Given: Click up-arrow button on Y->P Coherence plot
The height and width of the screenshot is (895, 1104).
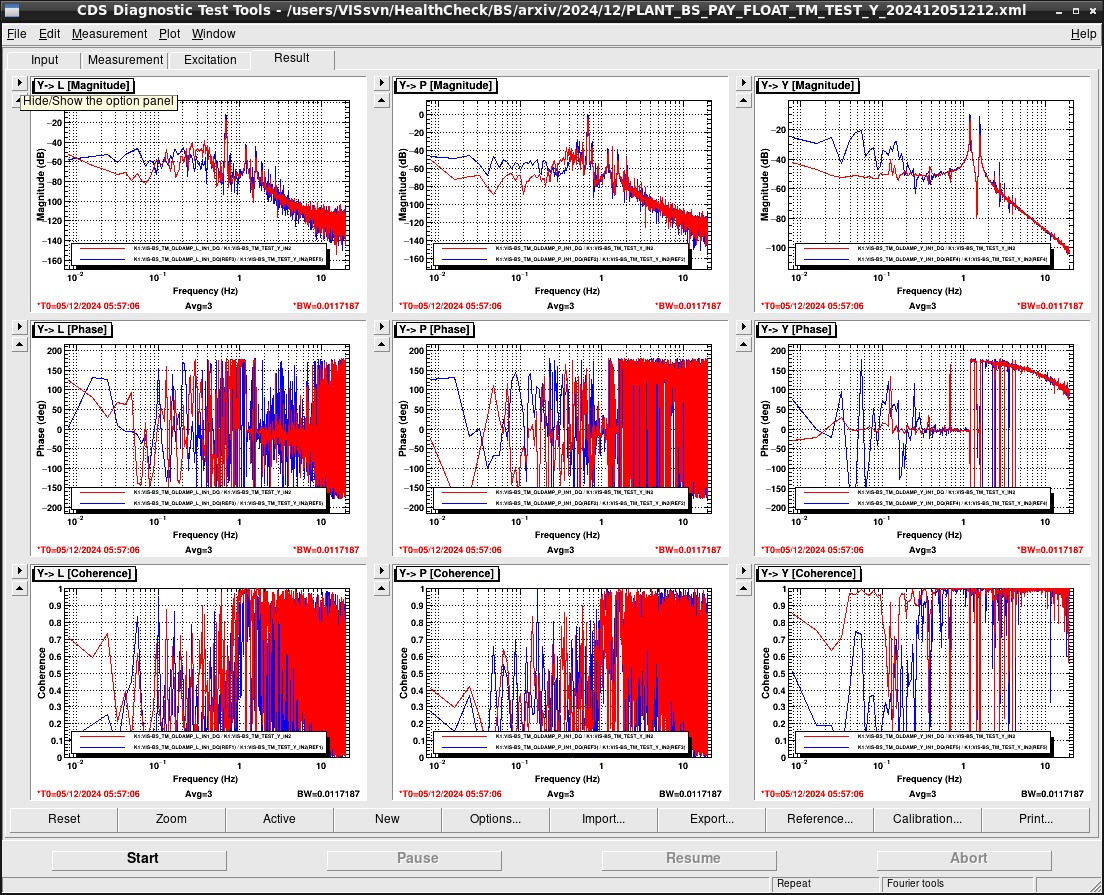Looking at the screenshot, I should [382, 589].
